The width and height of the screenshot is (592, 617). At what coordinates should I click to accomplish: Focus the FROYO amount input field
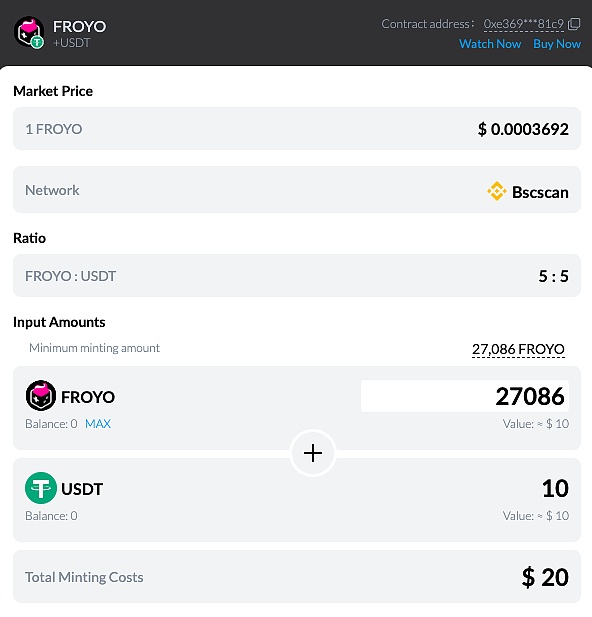pyautogui.click(x=465, y=396)
